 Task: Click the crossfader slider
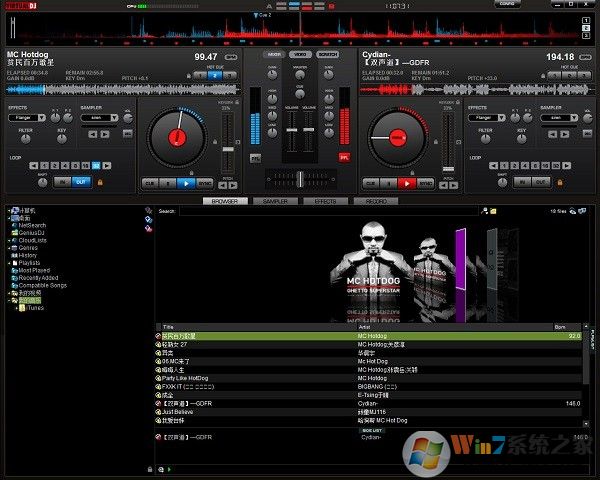(300, 177)
